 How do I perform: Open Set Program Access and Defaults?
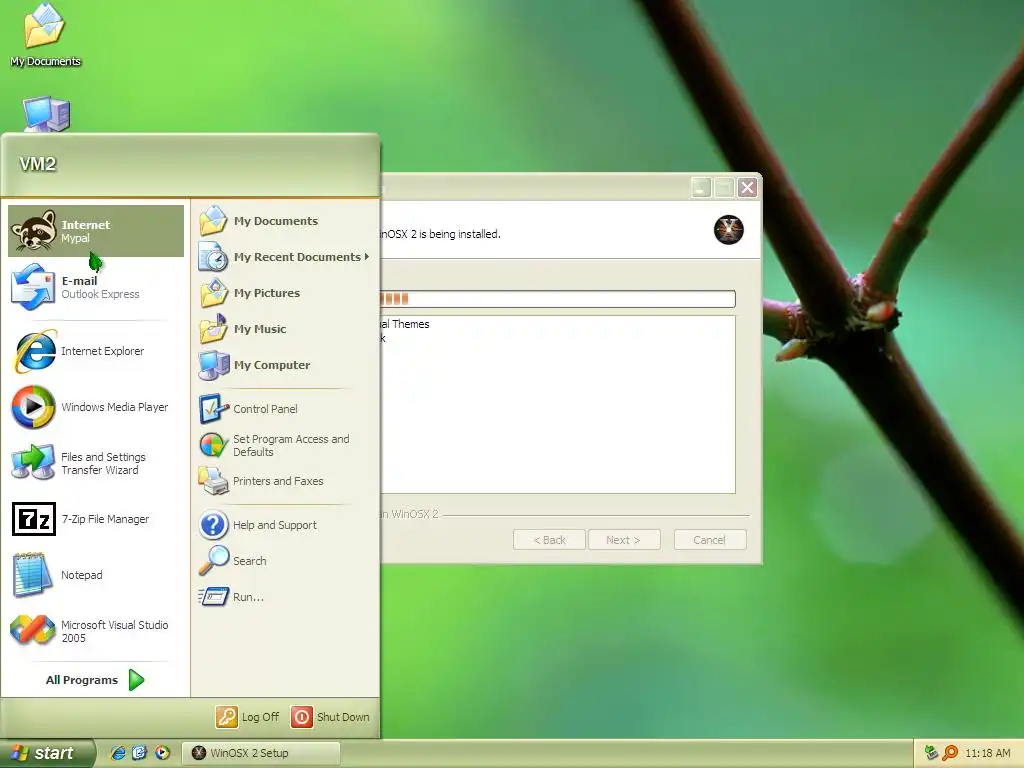(x=285, y=445)
